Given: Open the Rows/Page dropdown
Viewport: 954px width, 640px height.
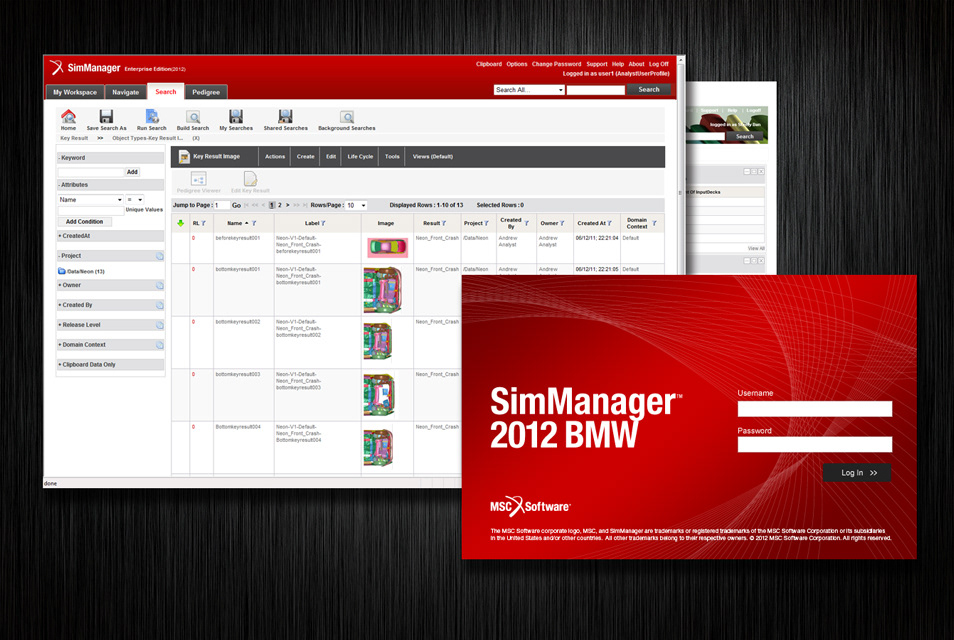Looking at the screenshot, I should coord(357,206).
